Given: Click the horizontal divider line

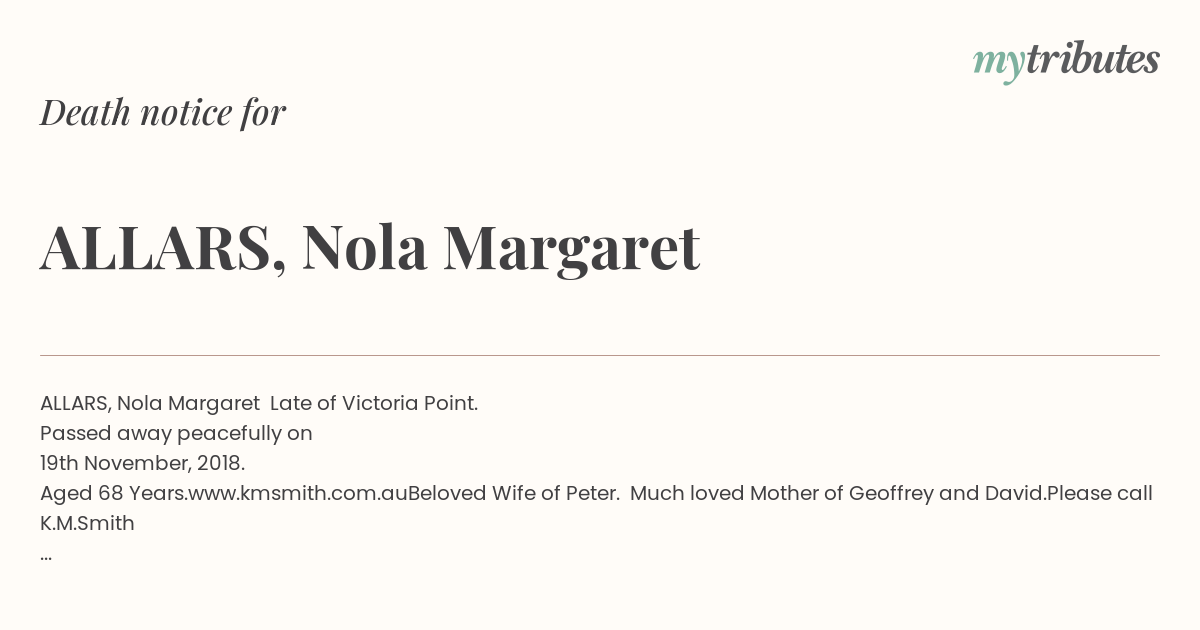Looking at the screenshot, I should tap(600, 355).
